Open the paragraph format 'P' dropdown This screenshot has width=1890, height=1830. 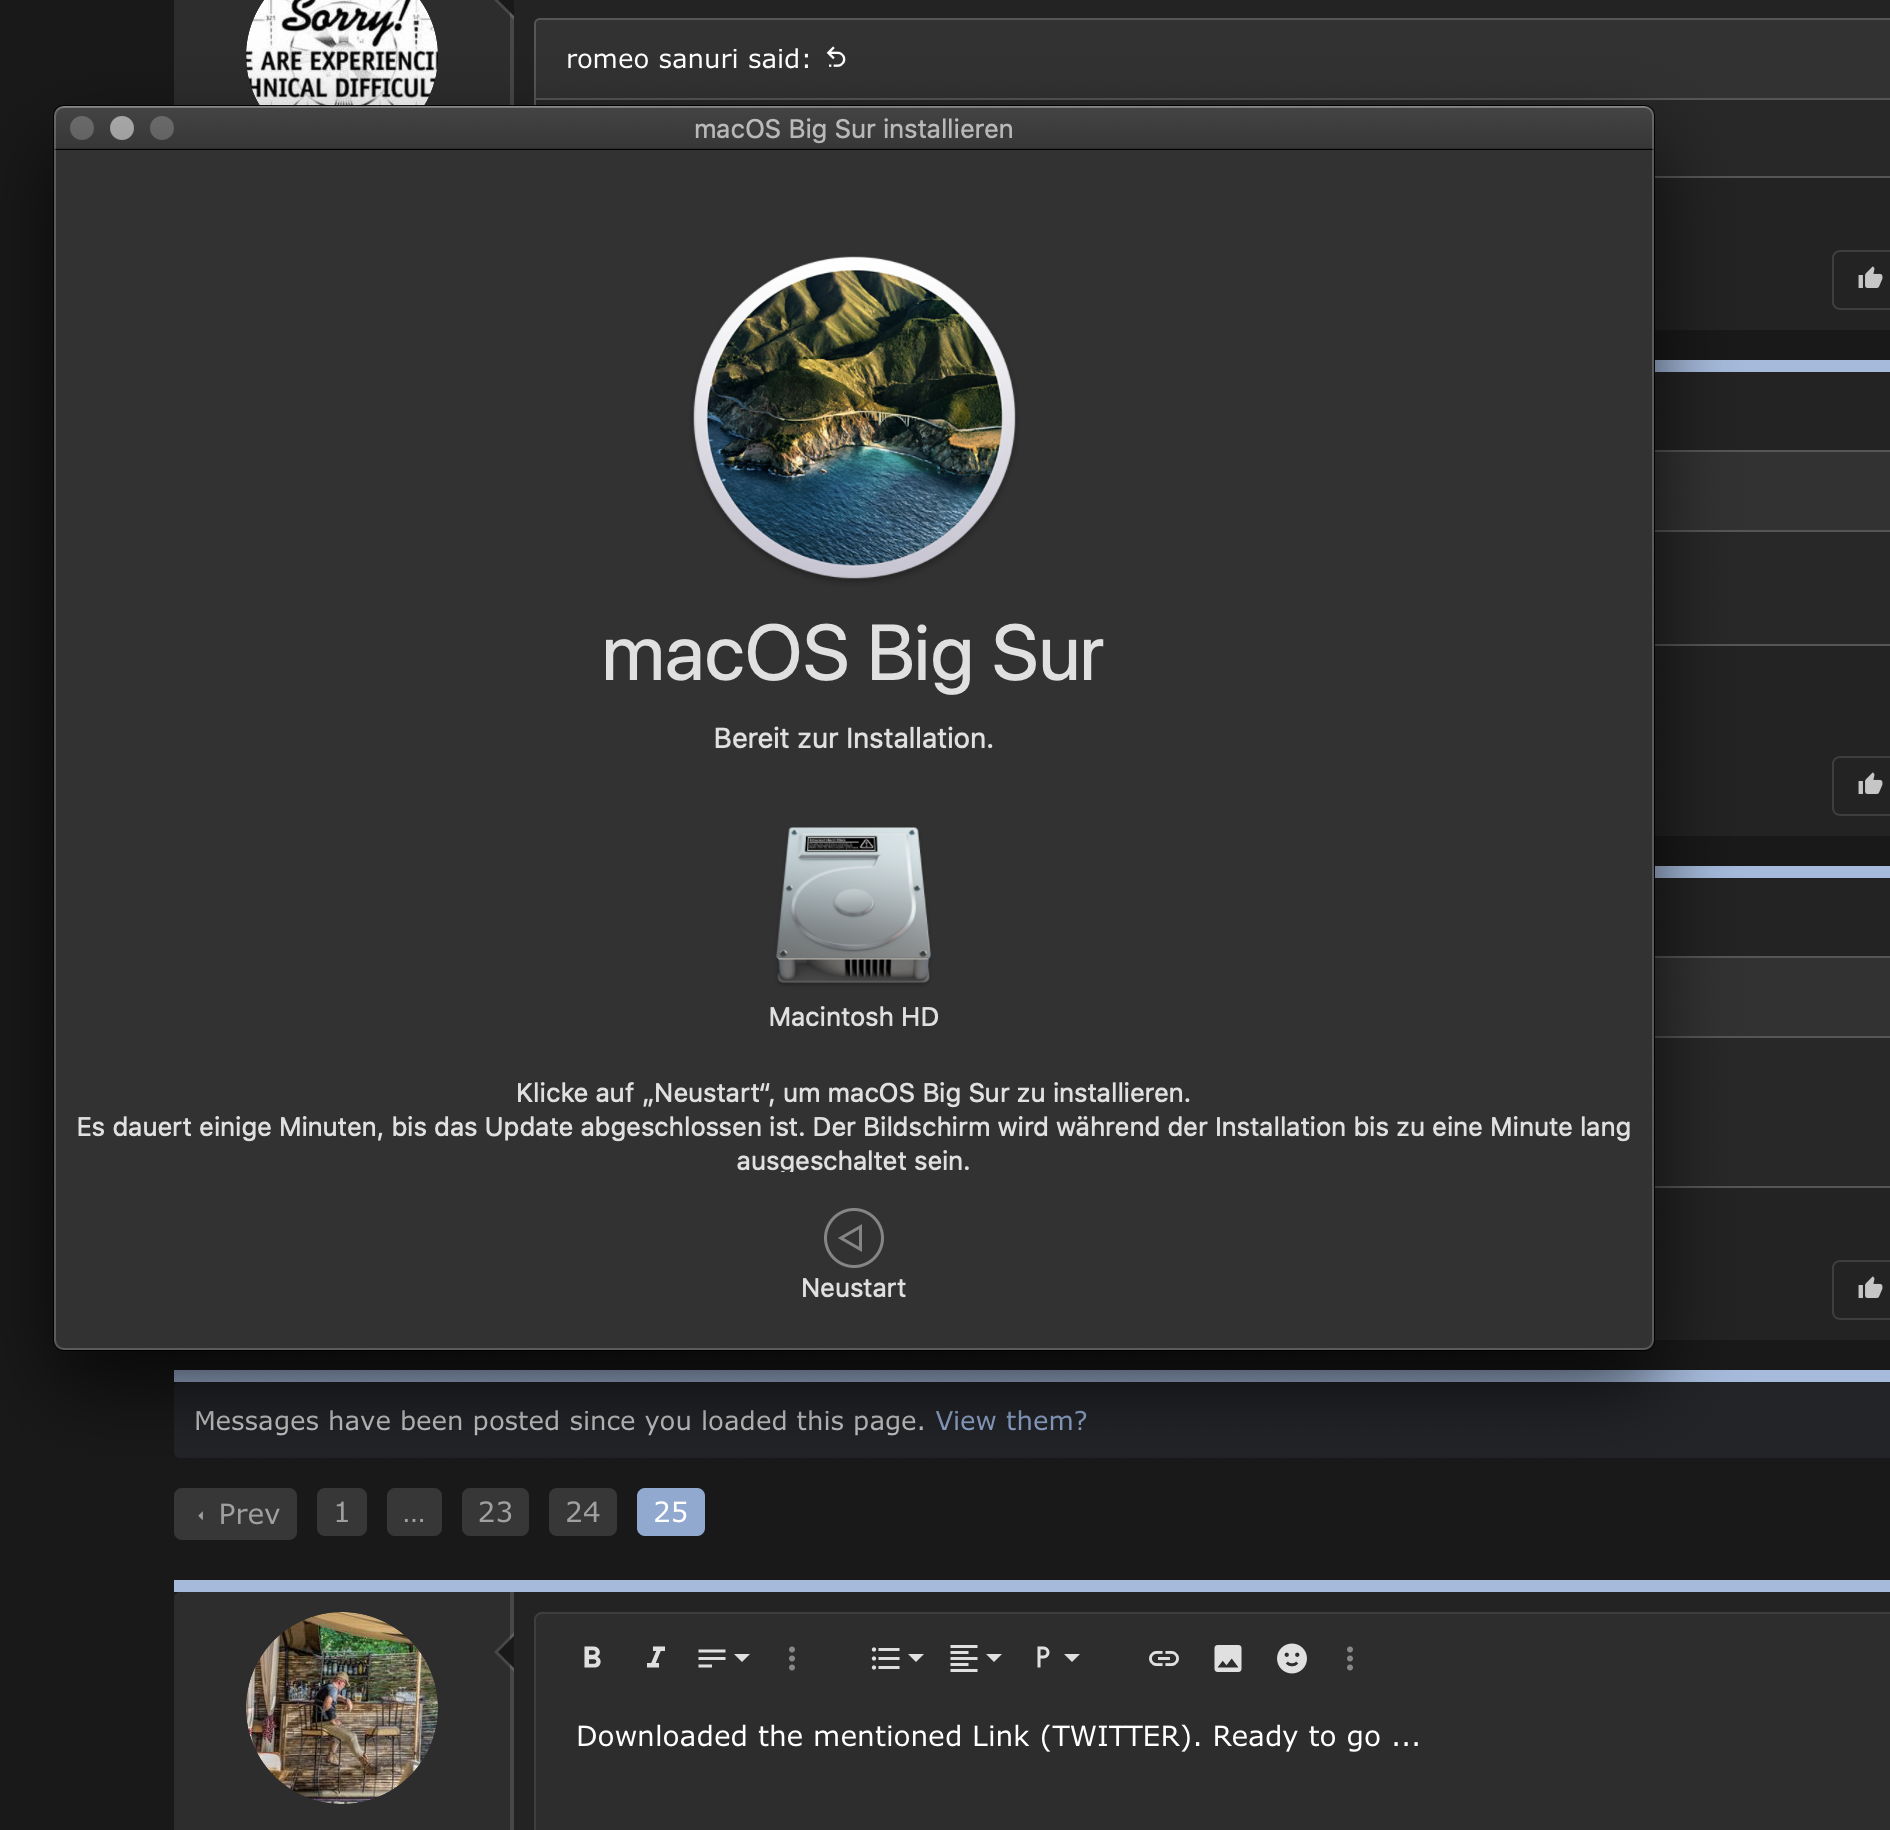click(x=1057, y=1658)
